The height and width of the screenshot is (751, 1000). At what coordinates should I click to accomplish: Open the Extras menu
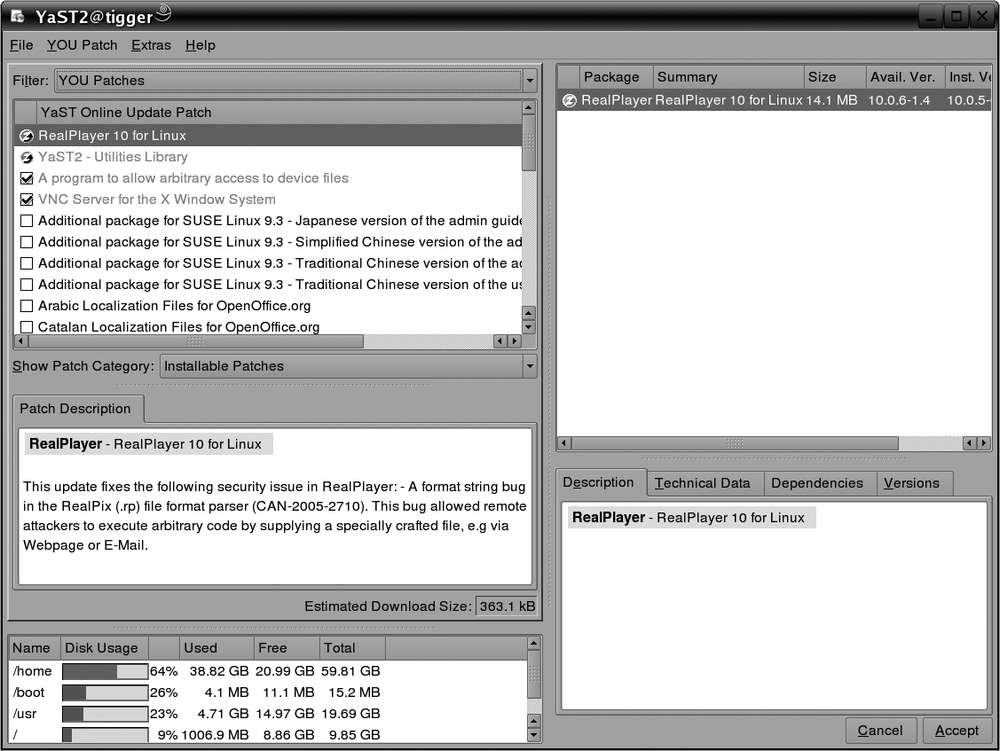click(x=151, y=45)
